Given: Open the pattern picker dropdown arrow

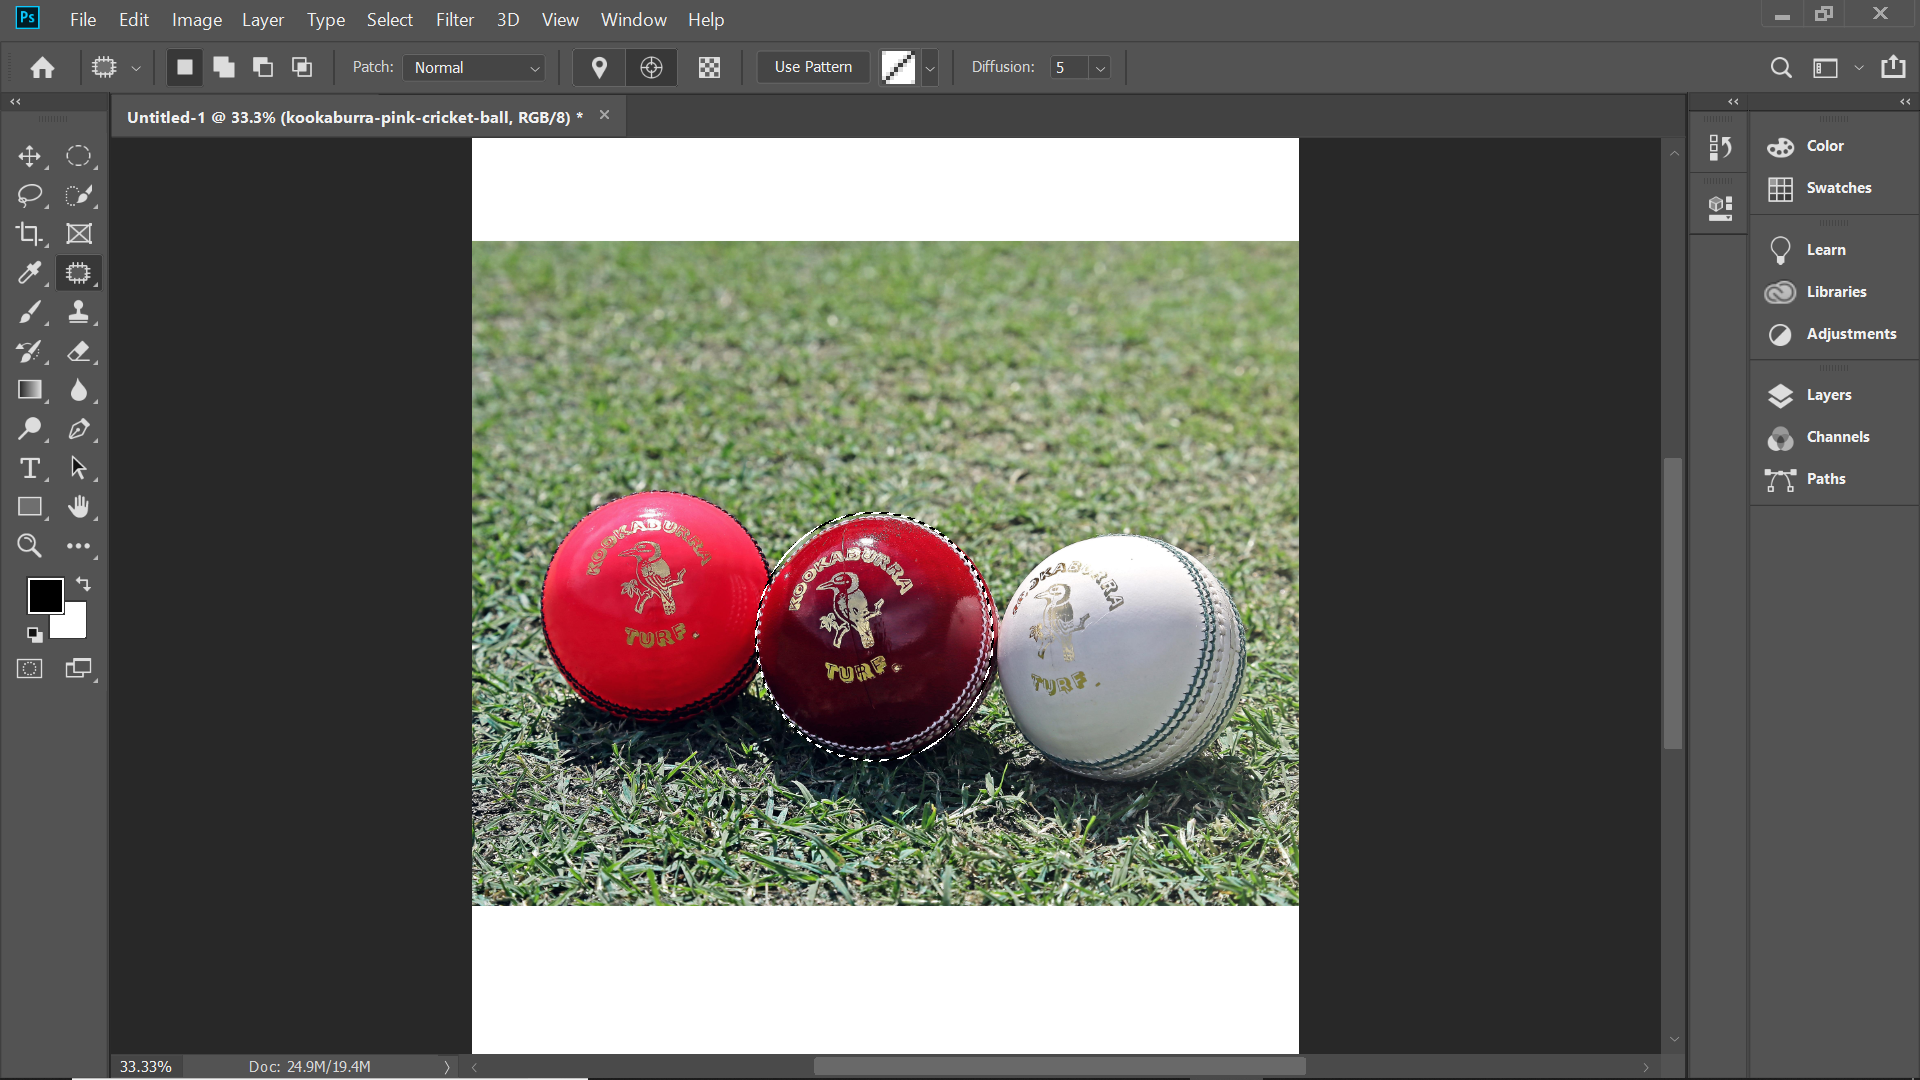Looking at the screenshot, I should point(930,67).
